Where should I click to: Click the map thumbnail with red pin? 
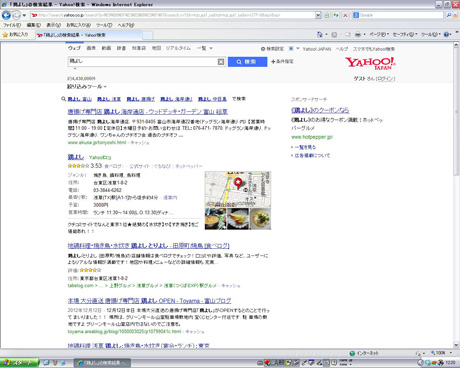tap(238, 189)
